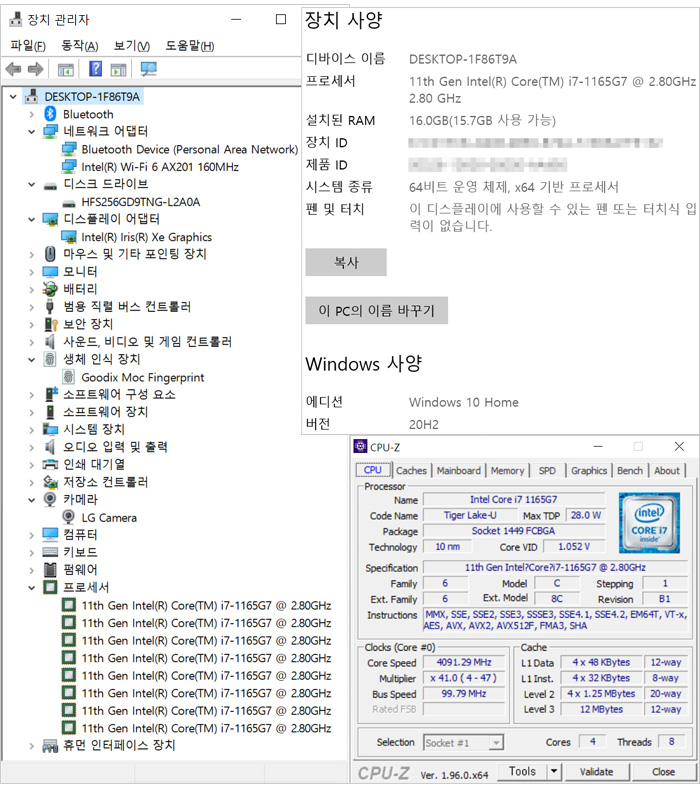Collapse the 프로세서 category
This screenshot has width=700, height=787.
click(32, 587)
